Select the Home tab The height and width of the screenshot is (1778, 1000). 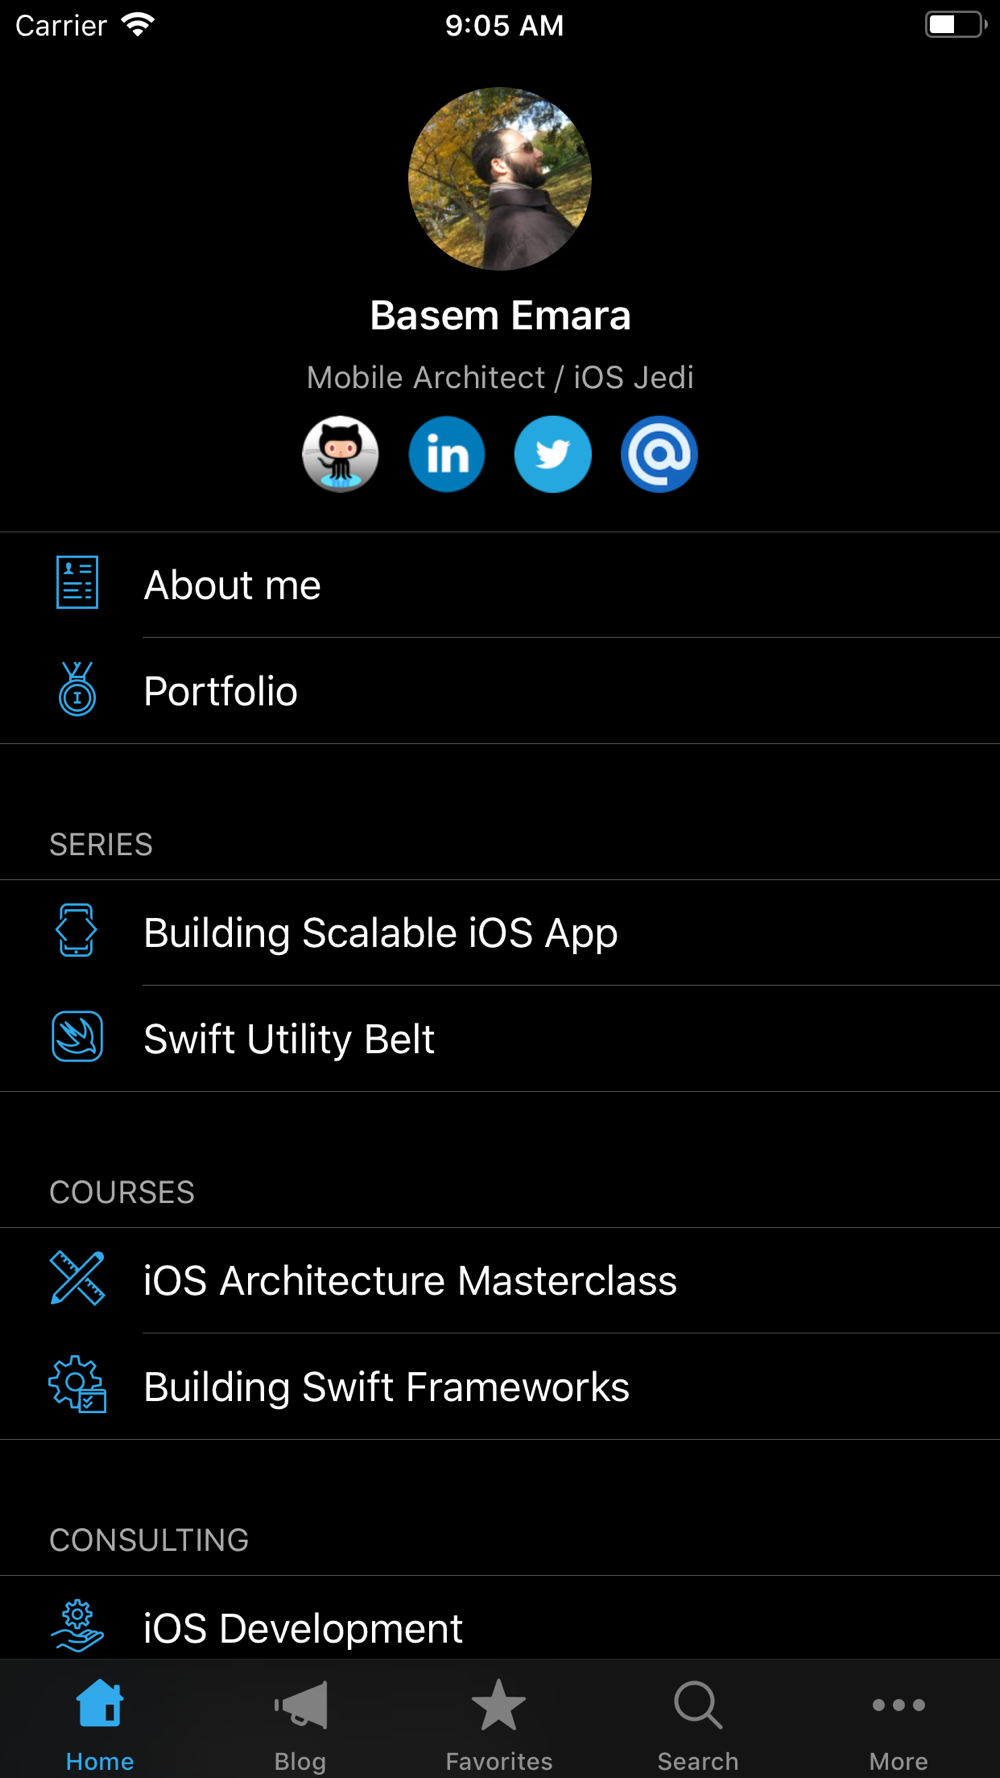point(100,1722)
